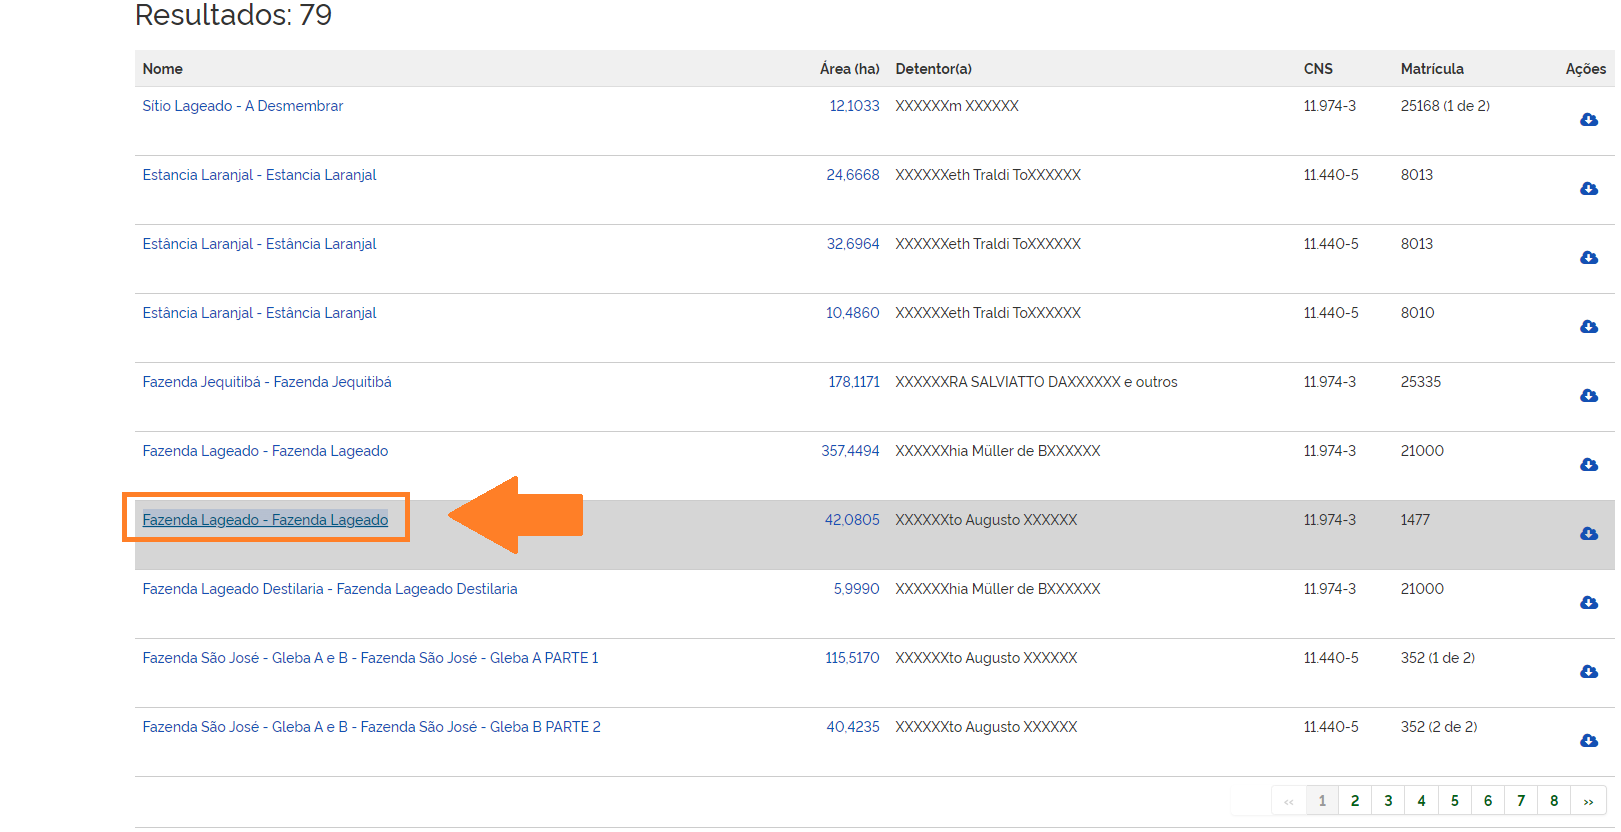Go to results page 2
Screen dimensions: 1621x832
point(1355,801)
